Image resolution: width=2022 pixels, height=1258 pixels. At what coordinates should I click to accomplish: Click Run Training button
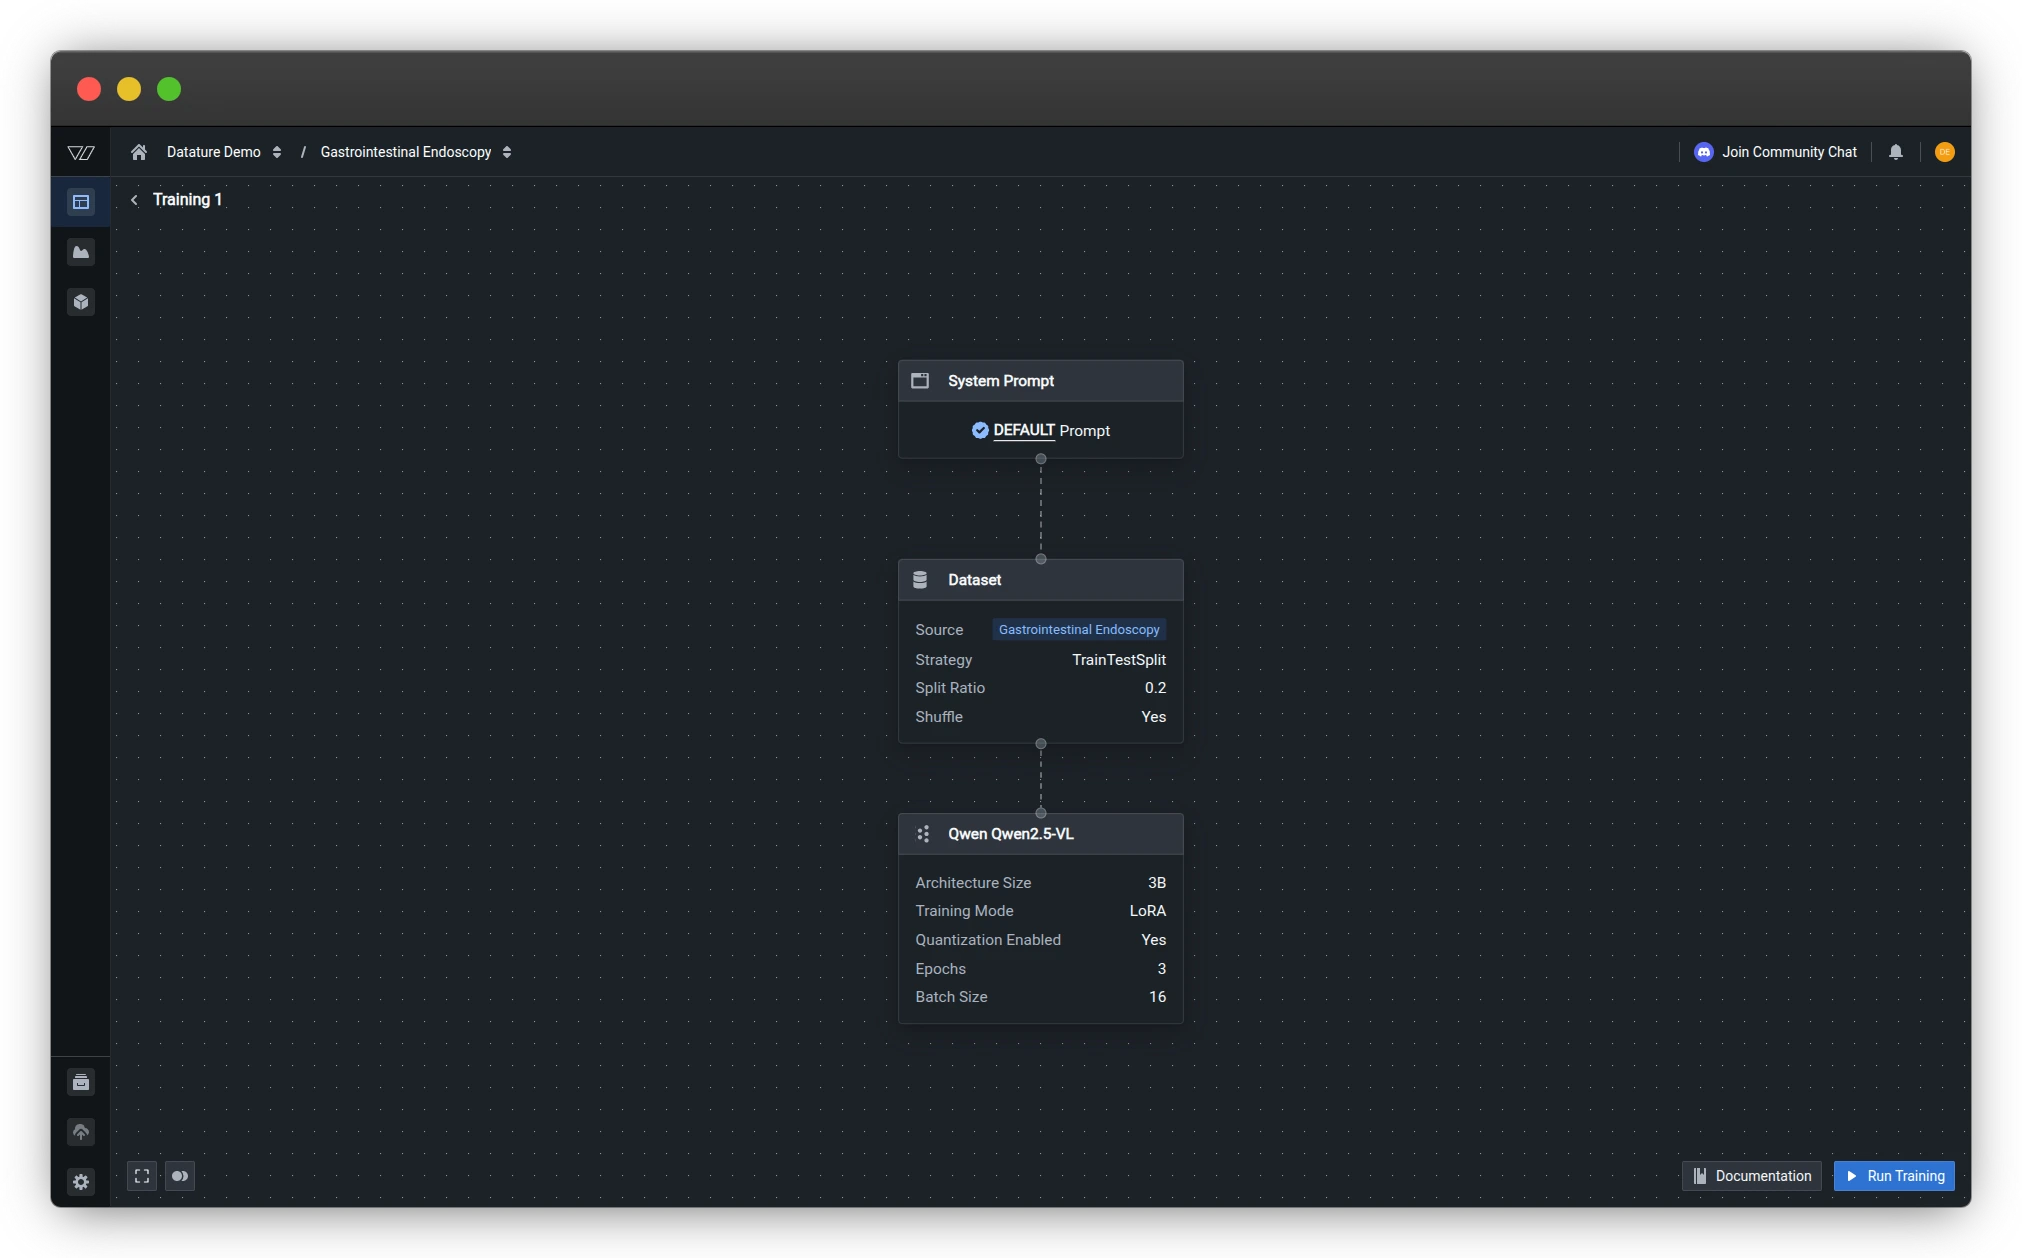(1894, 1176)
